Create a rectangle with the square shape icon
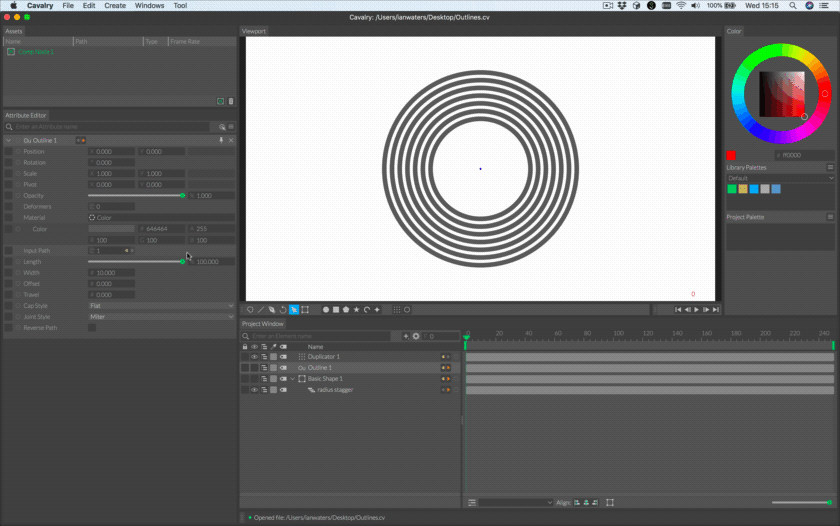The width and height of the screenshot is (840, 526). pyautogui.click(x=336, y=310)
